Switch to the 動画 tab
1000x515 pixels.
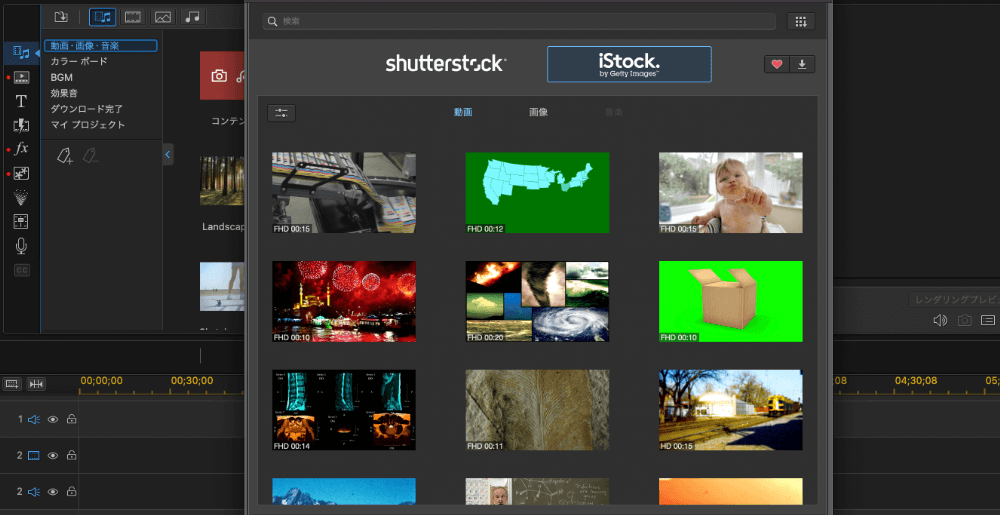(463, 112)
